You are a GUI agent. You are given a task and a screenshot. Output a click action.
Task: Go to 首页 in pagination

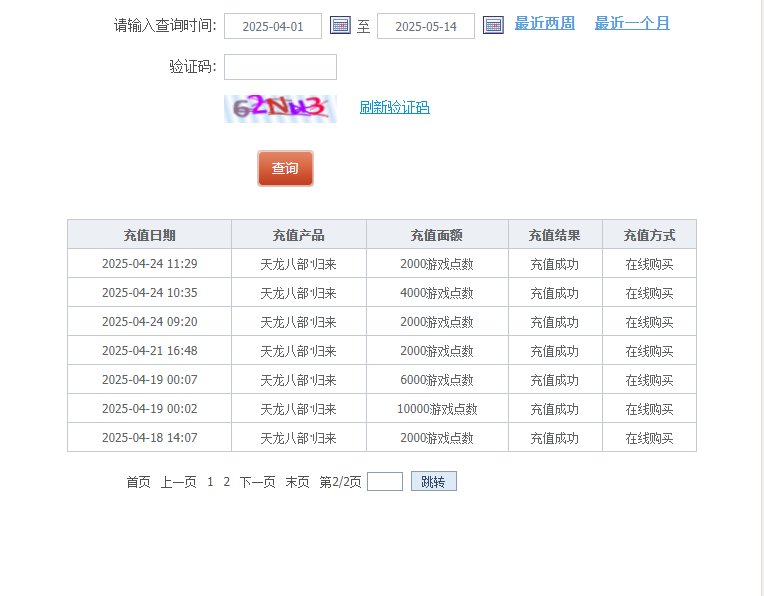click(x=138, y=482)
